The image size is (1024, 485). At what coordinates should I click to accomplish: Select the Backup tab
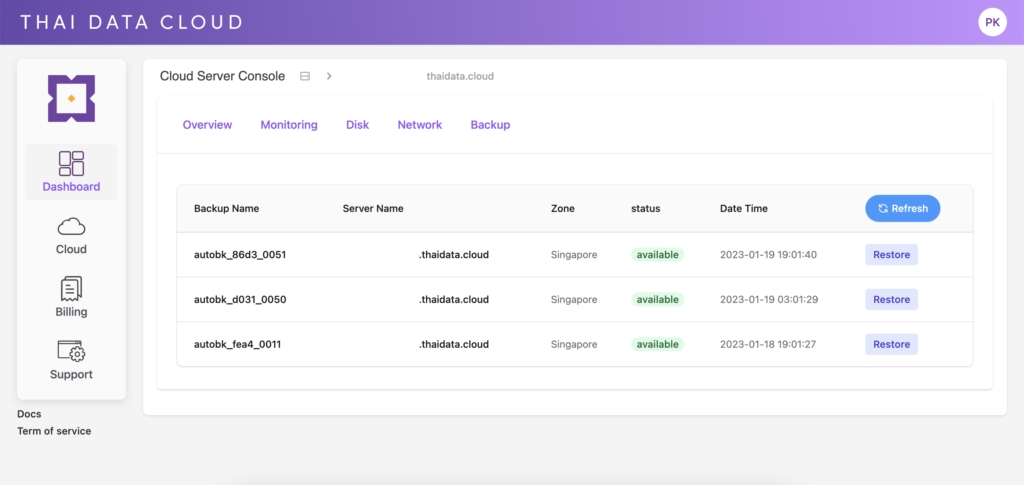(490, 125)
